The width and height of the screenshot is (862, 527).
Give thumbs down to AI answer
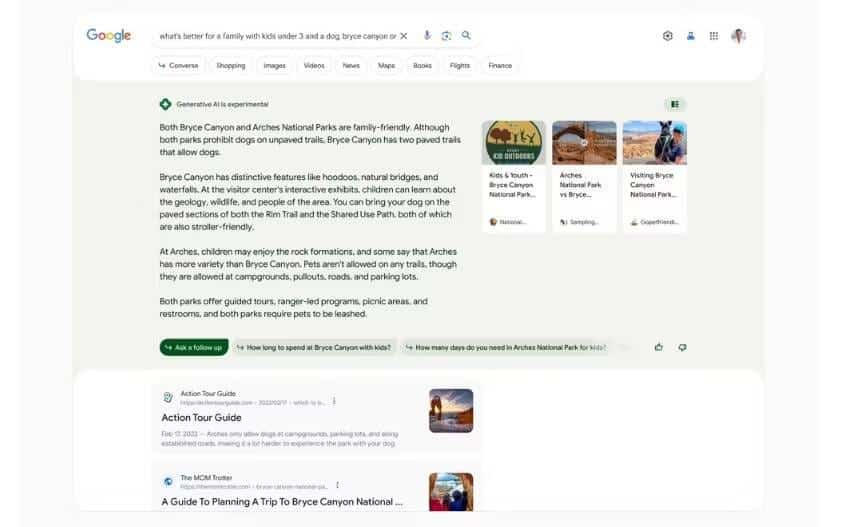682,347
